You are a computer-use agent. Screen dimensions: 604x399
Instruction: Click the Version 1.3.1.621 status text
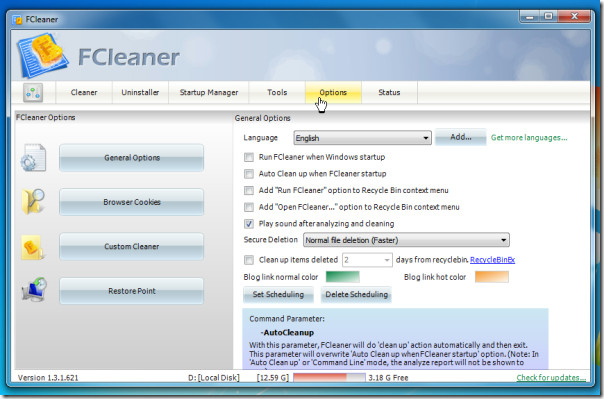[x=48, y=378]
